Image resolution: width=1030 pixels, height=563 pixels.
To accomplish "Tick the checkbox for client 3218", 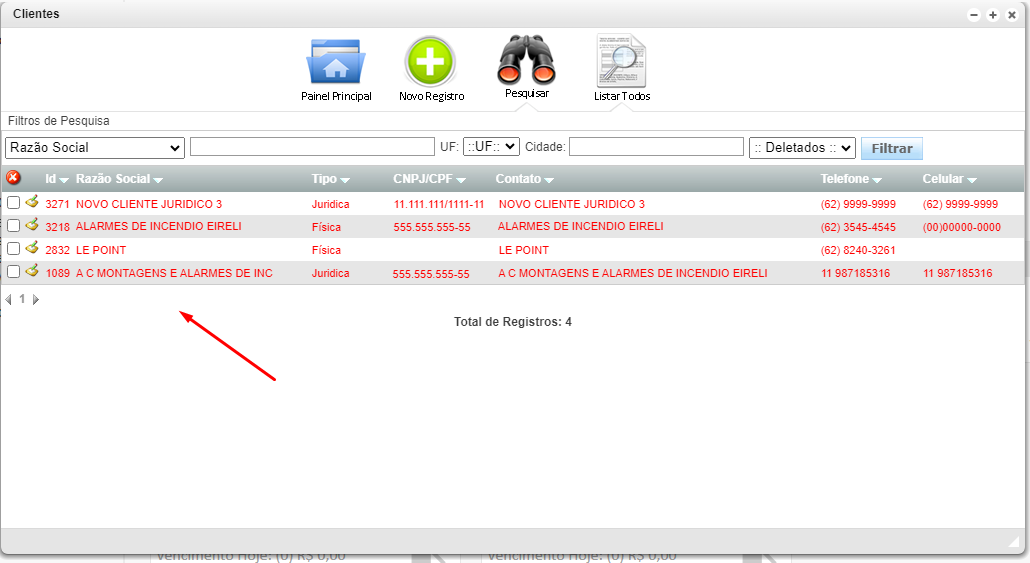I will click(14, 226).
